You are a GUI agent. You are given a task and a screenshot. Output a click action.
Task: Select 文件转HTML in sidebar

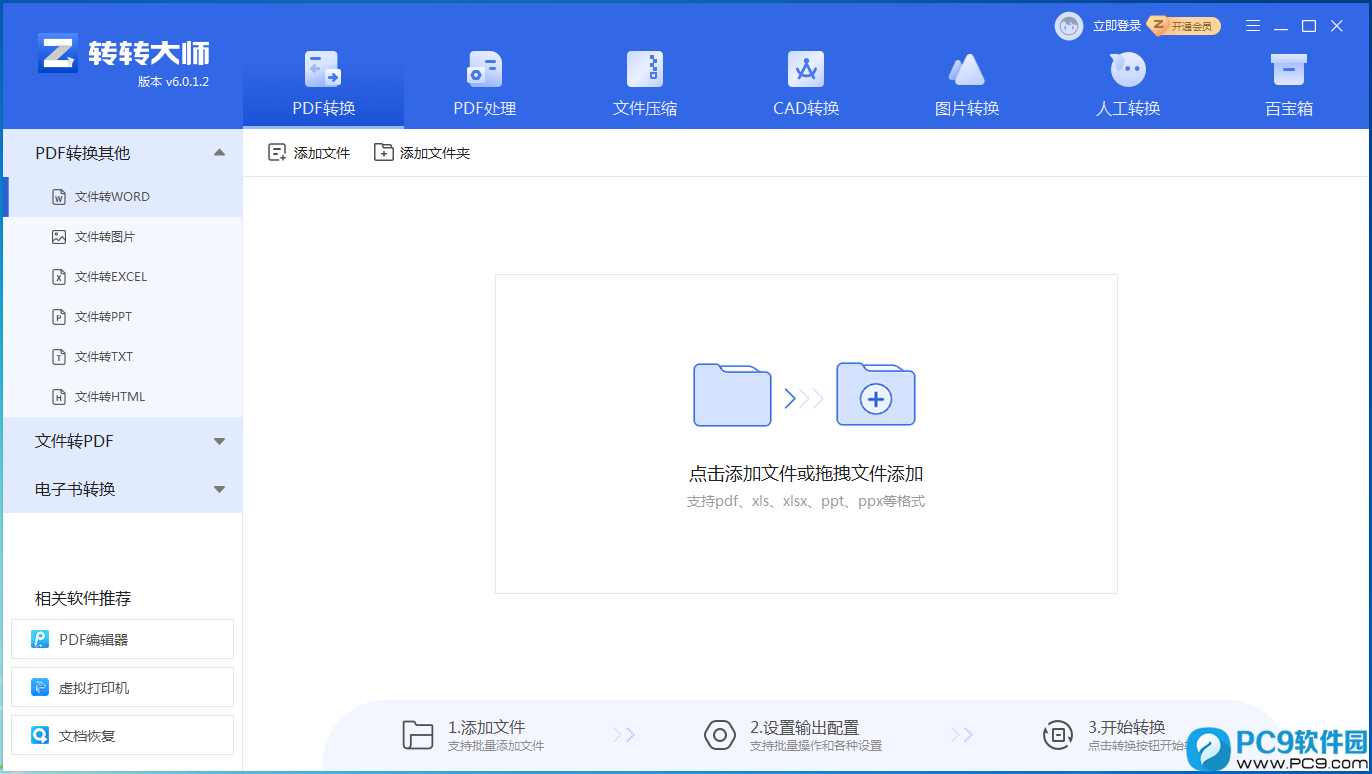(123, 397)
